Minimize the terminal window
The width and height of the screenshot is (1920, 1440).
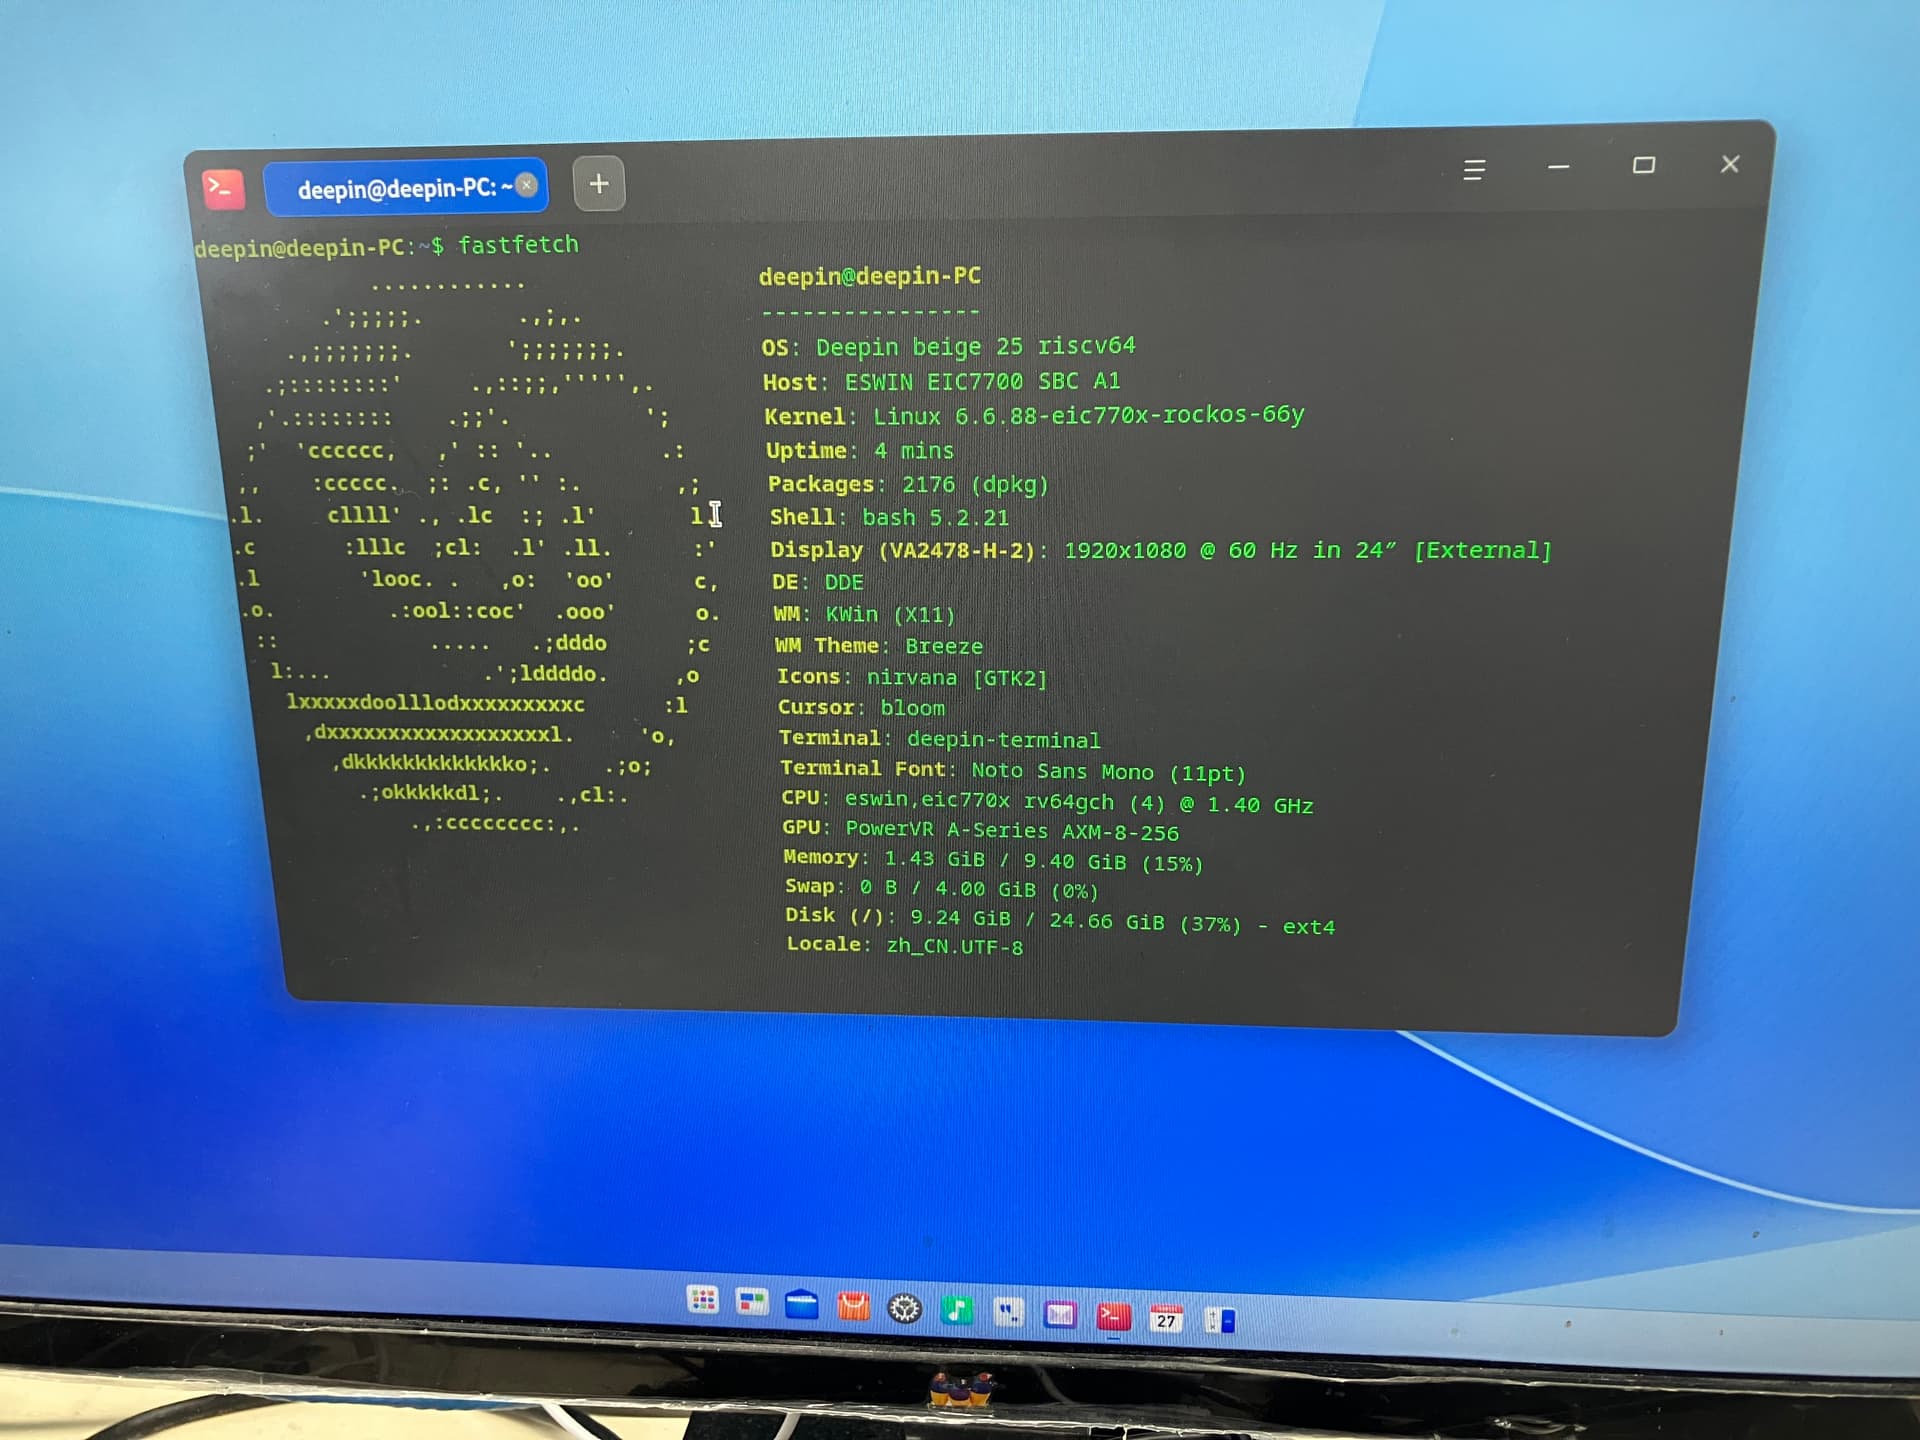pos(1558,167)
